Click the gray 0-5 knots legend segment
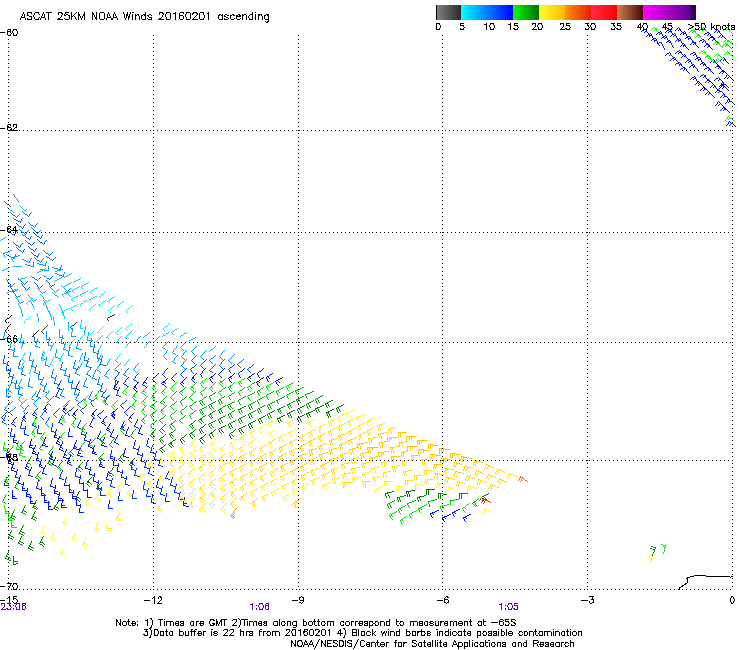740x650 pixels. tap(448, 12)
